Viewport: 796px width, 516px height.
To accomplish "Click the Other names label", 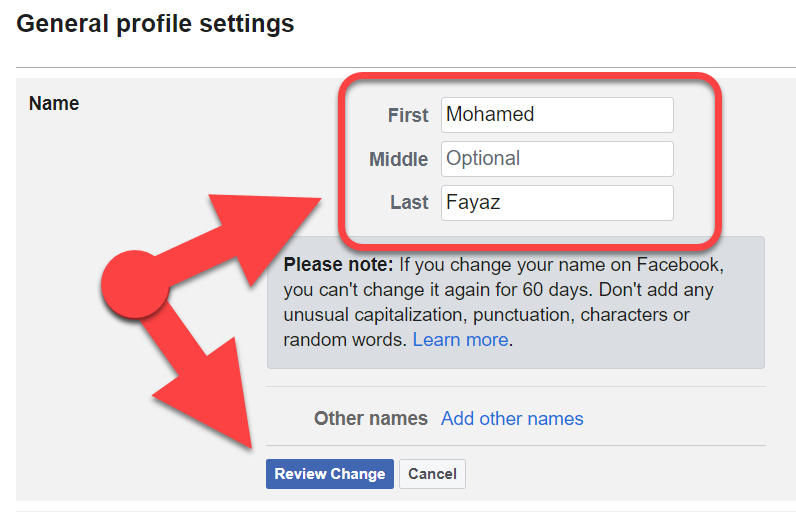I will pyautogui.click(x=371, y=418).
